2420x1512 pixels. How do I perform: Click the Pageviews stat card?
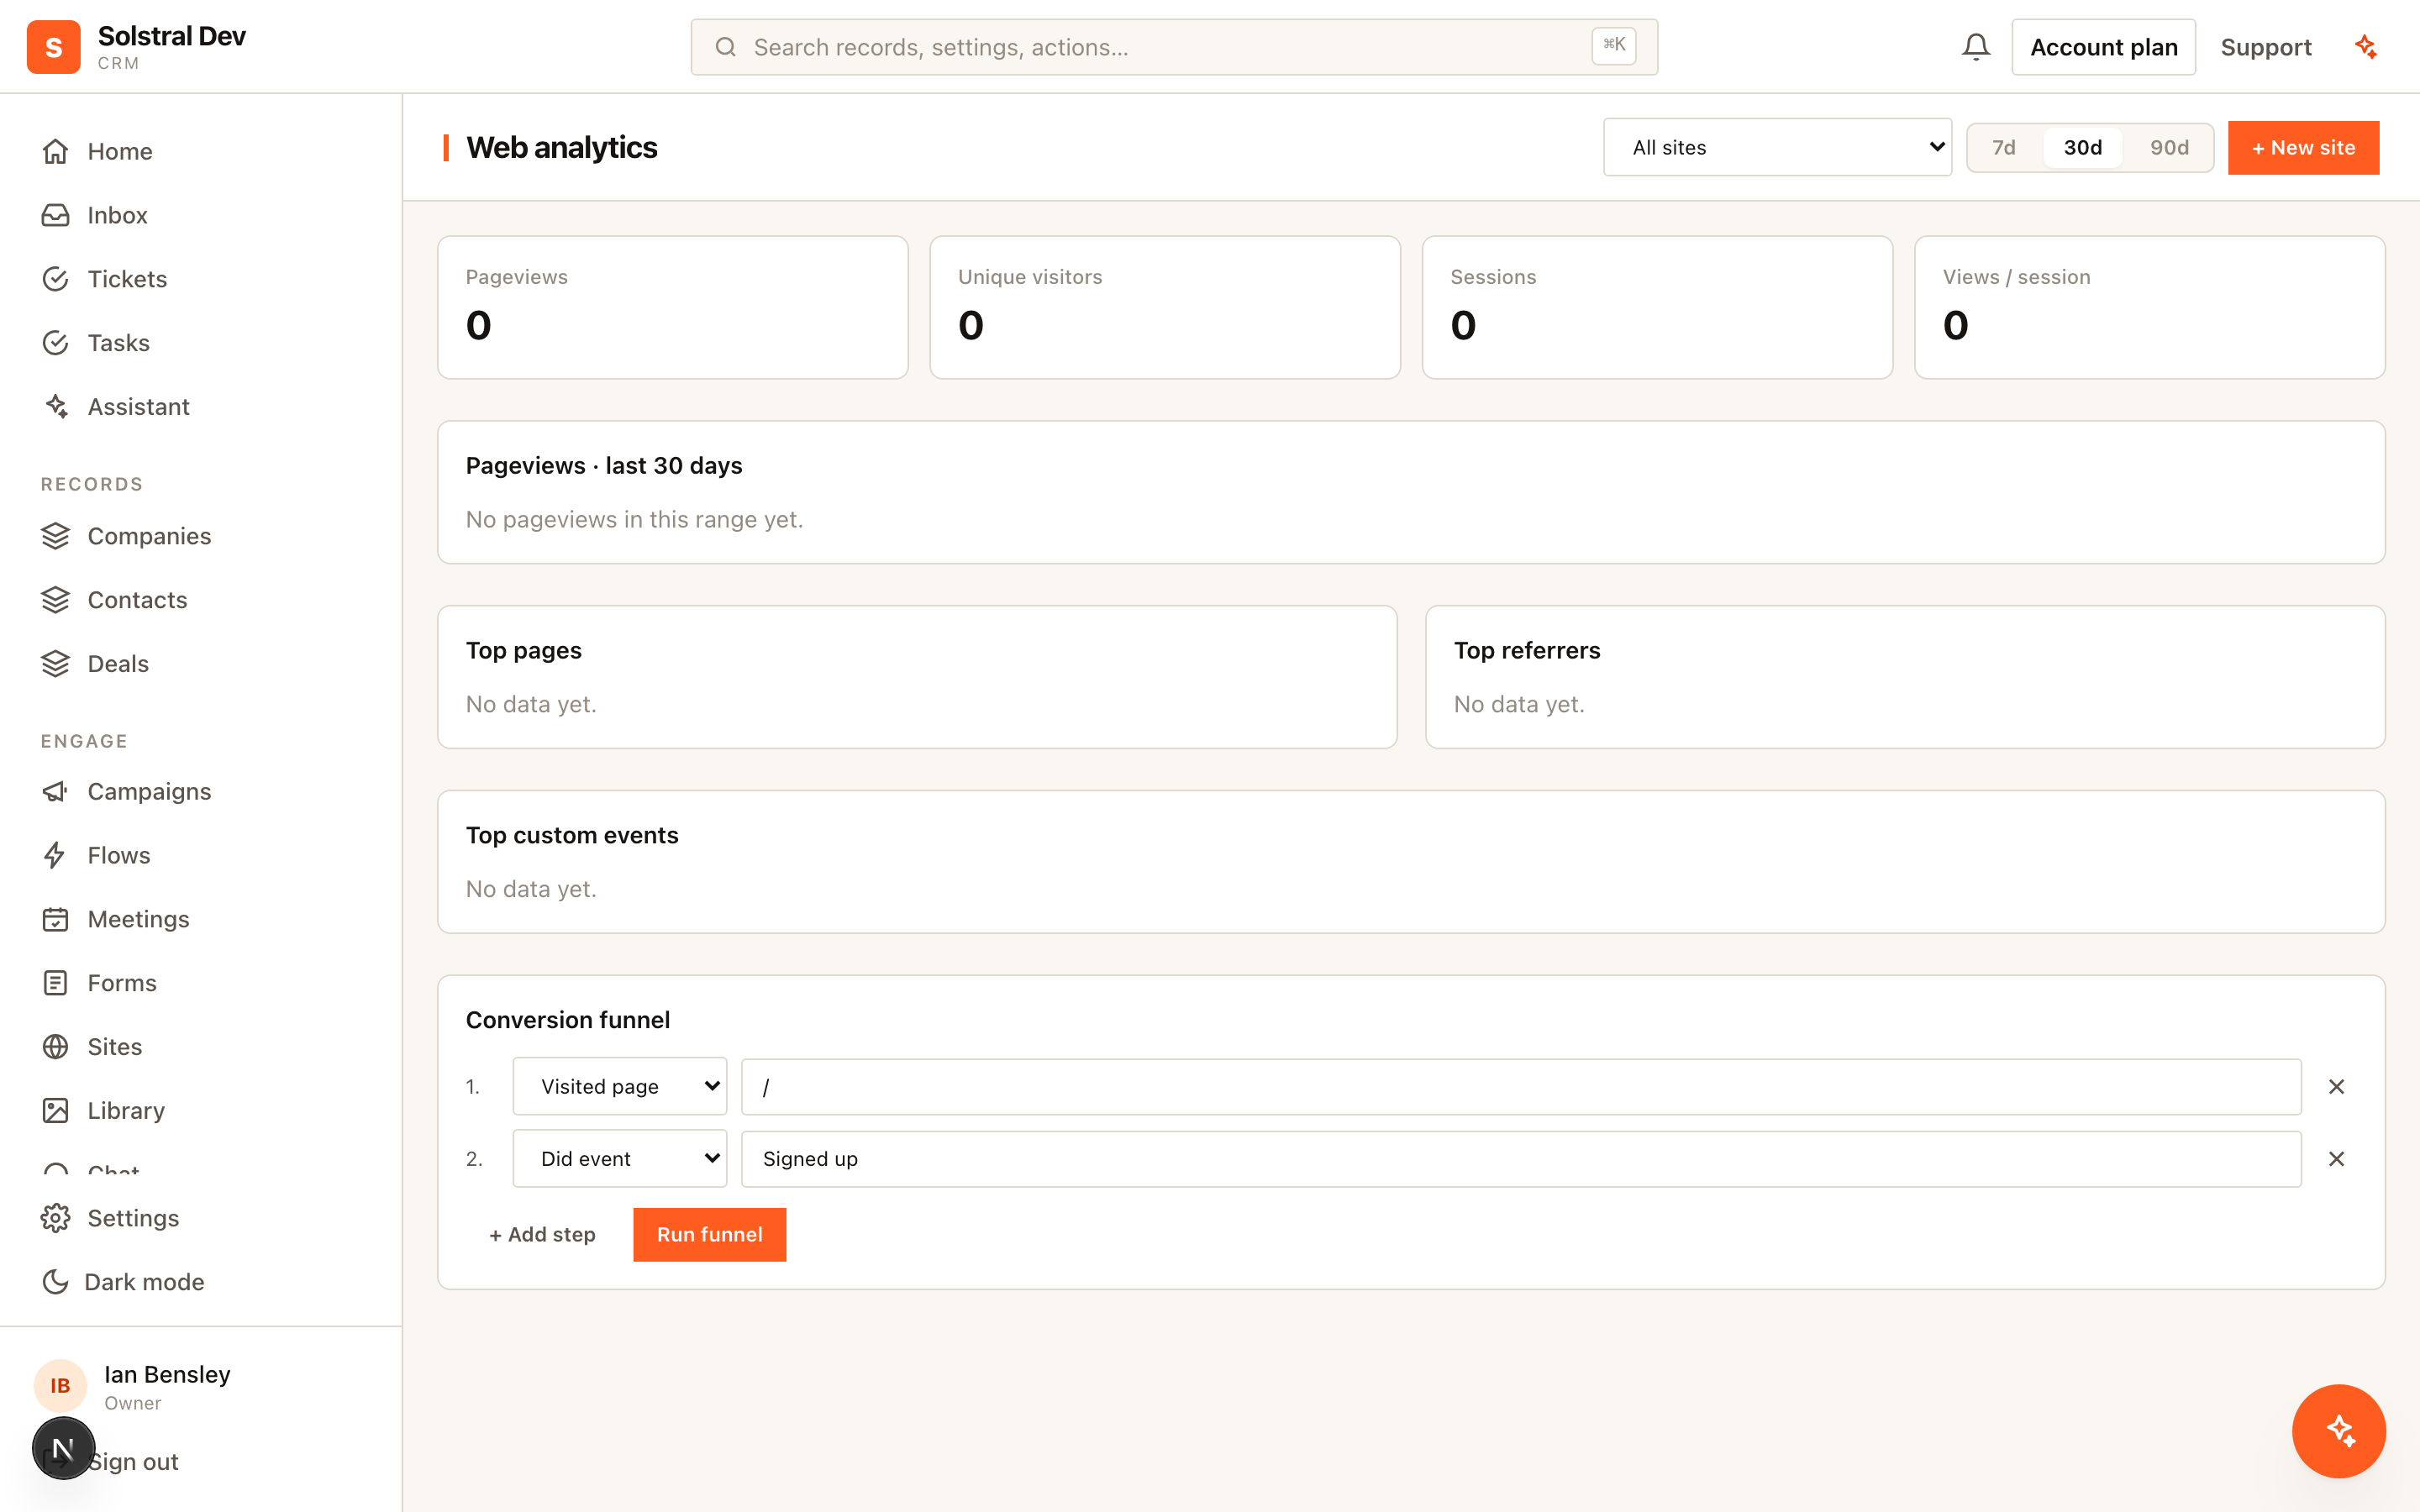point(672,307)
